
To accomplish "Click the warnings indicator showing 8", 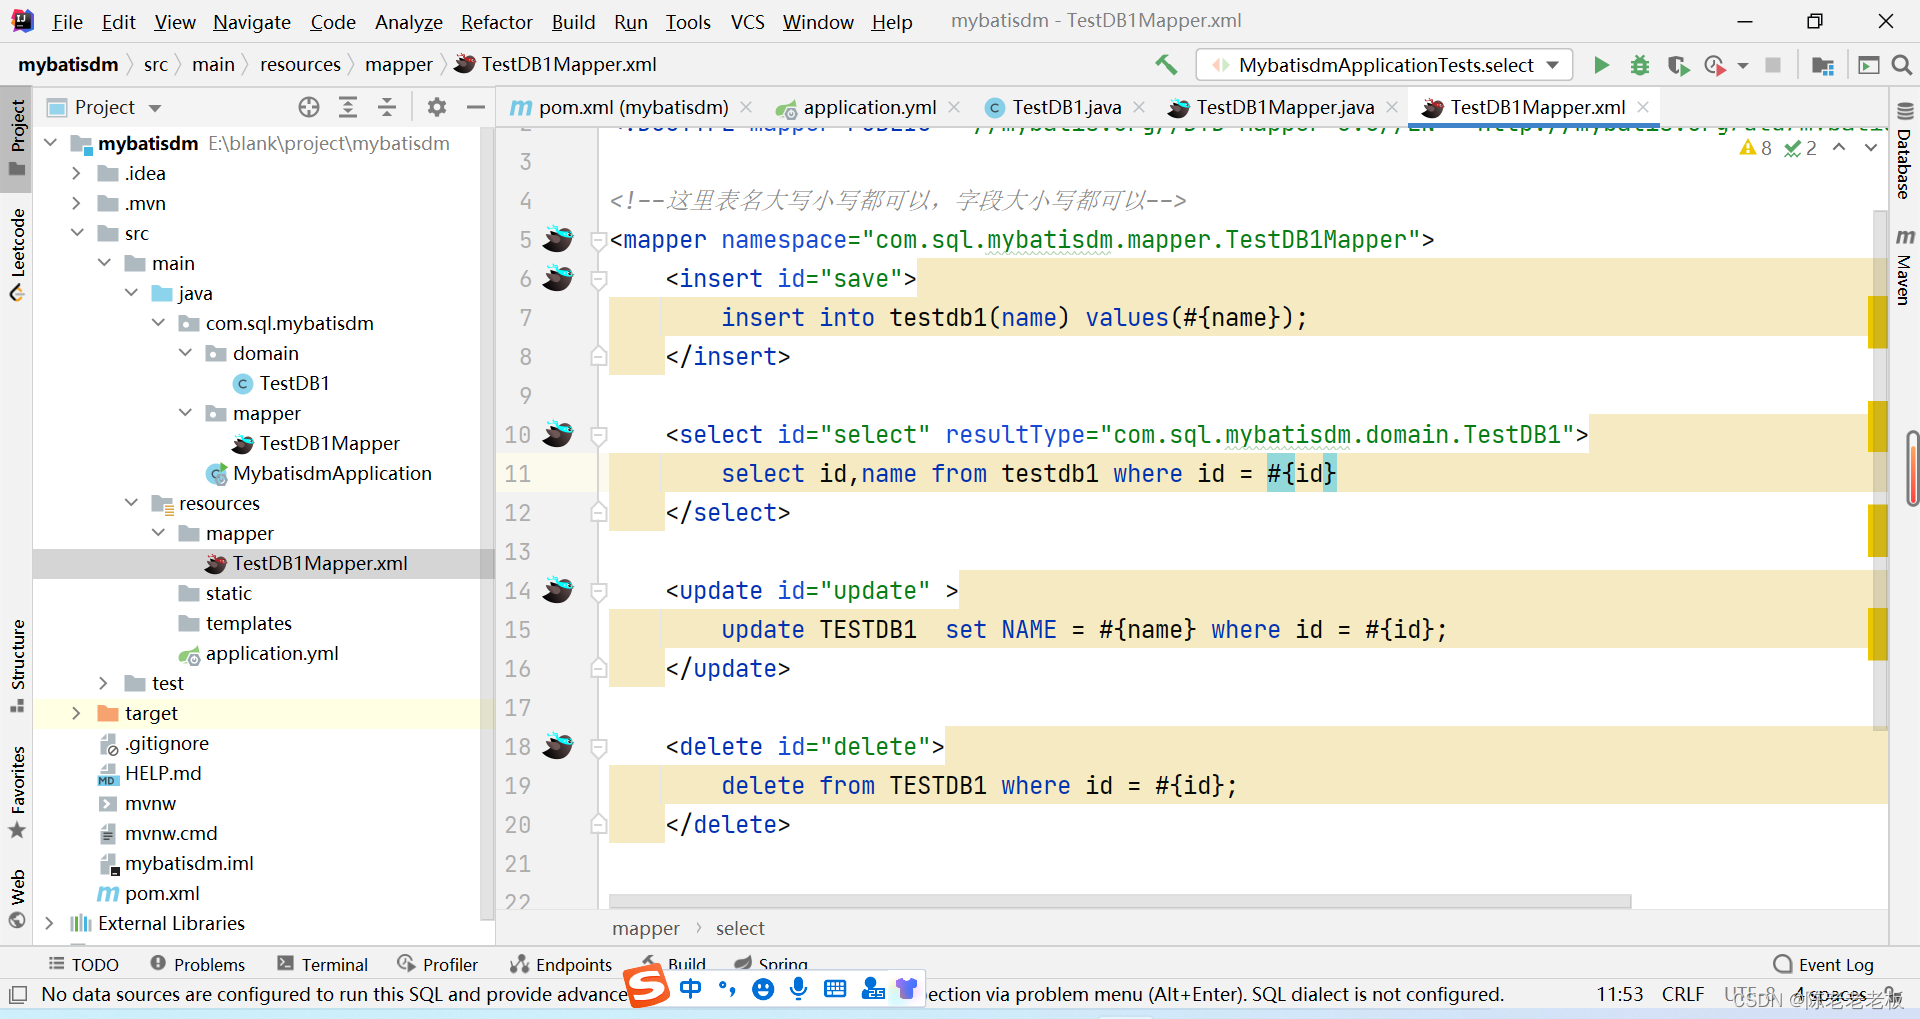I will coord(1756,148).
